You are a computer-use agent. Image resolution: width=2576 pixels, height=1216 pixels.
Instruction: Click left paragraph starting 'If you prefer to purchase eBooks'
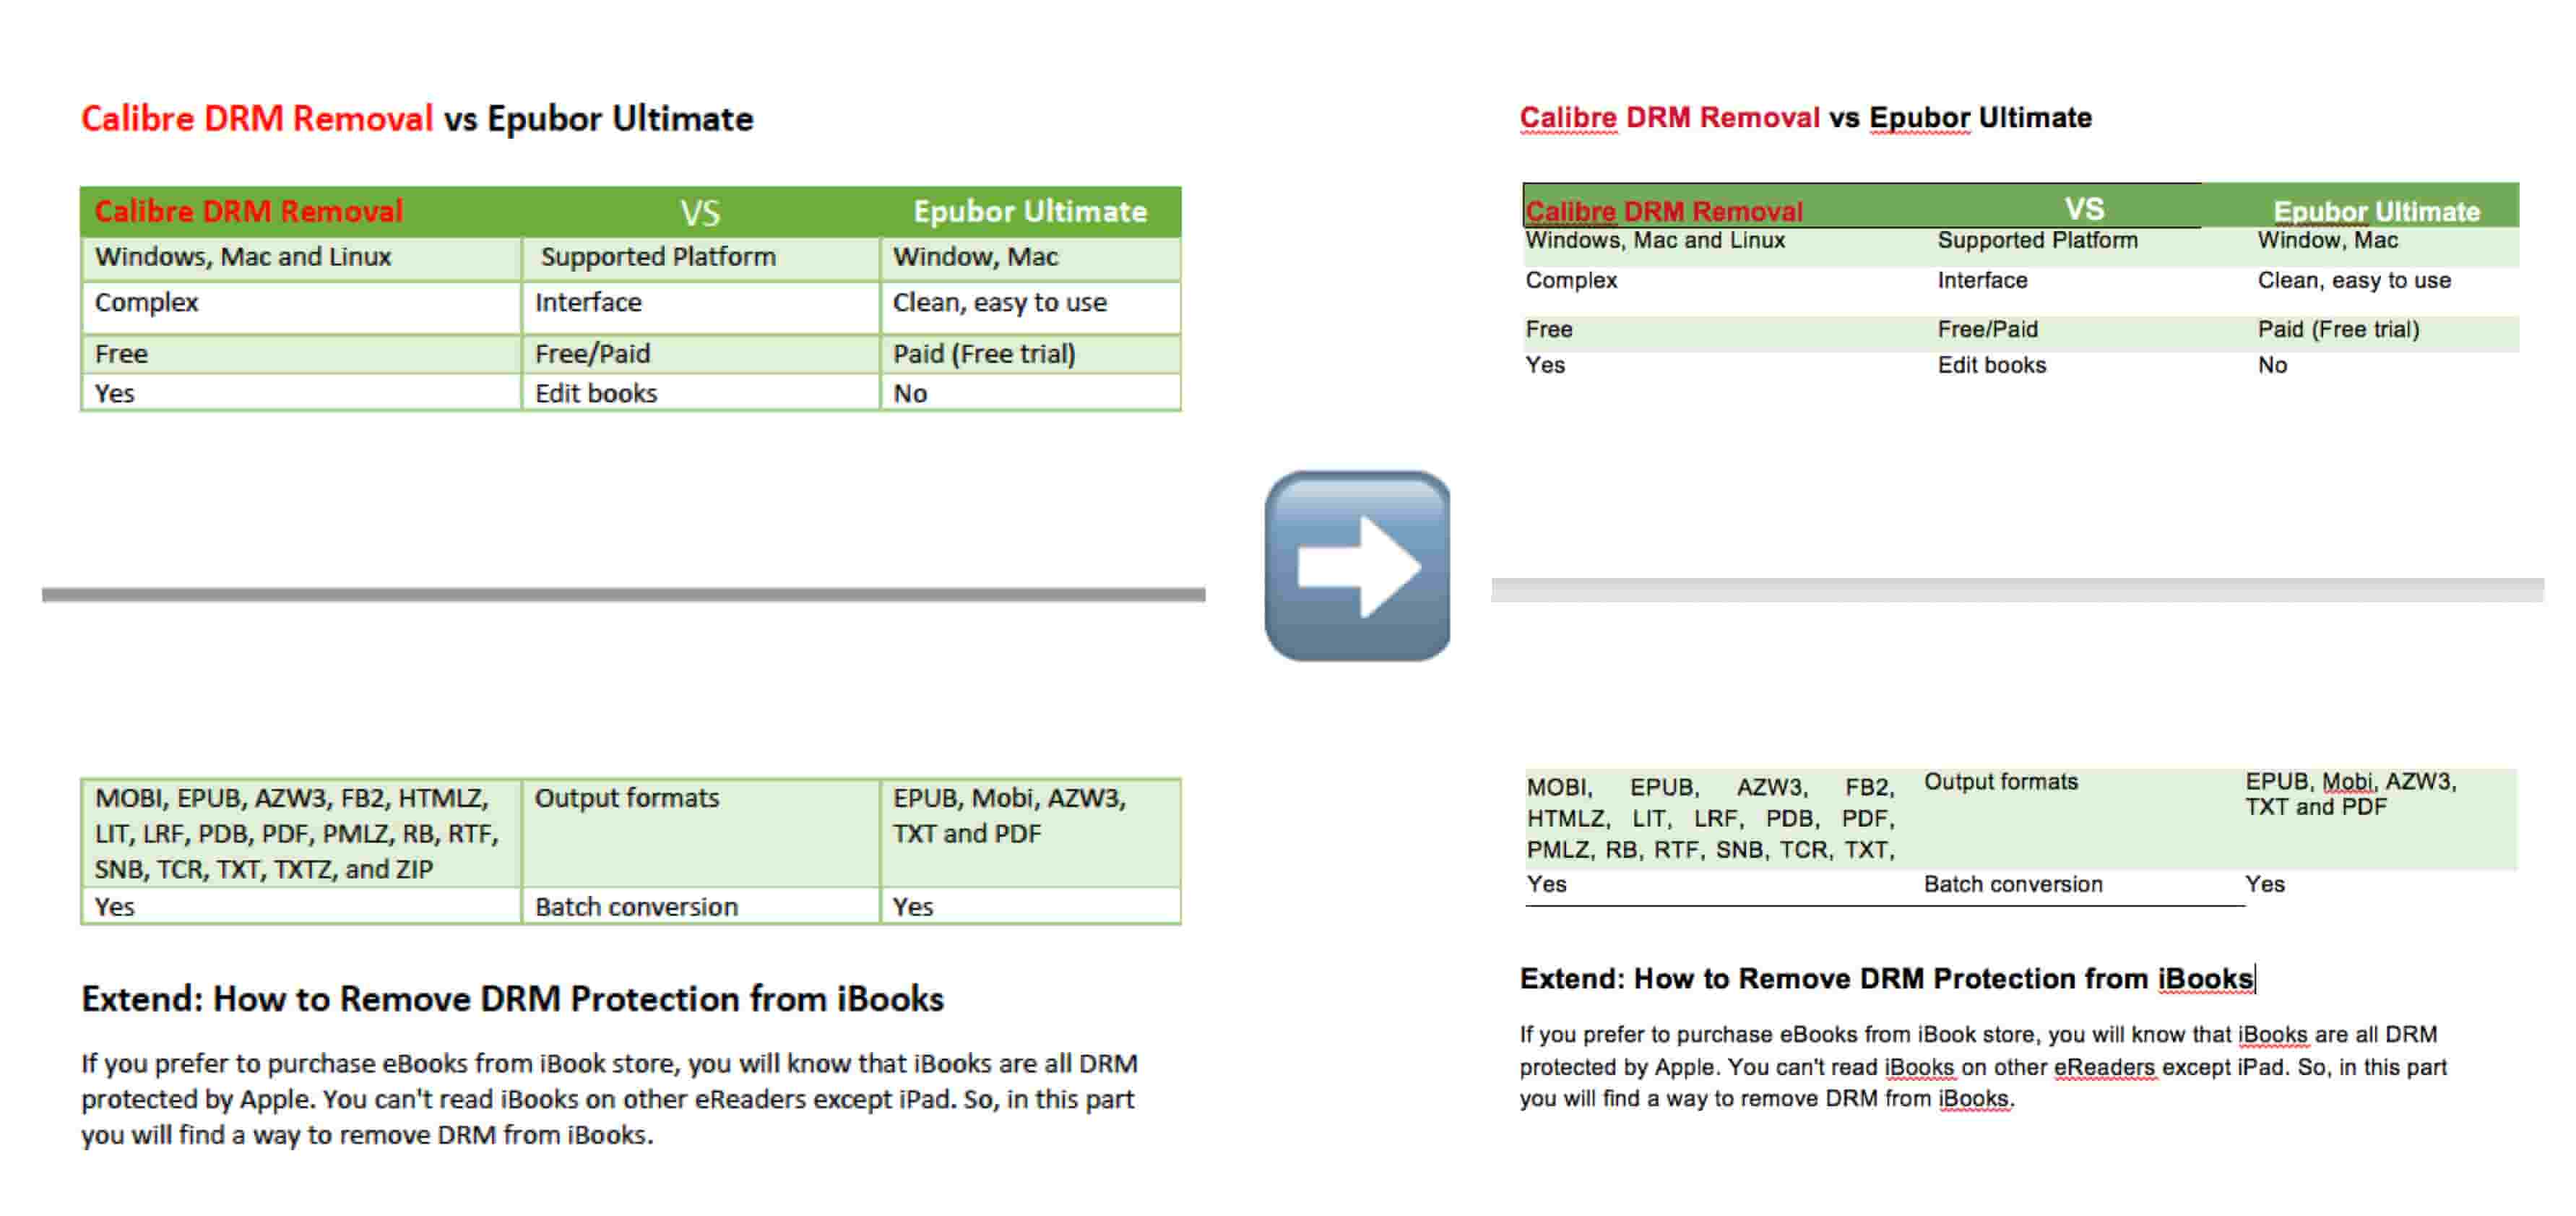point(609,1098)
